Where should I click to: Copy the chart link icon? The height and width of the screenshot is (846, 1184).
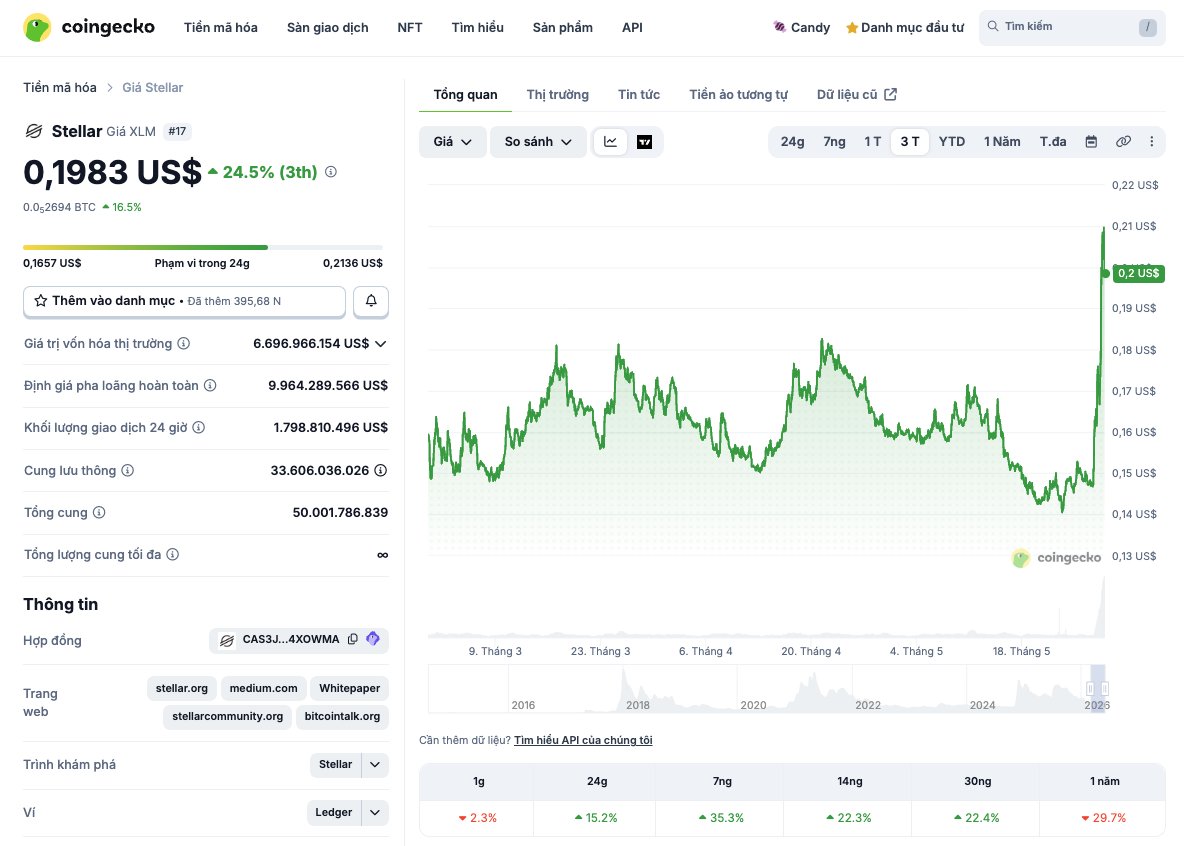click(x=1123, y=141)
